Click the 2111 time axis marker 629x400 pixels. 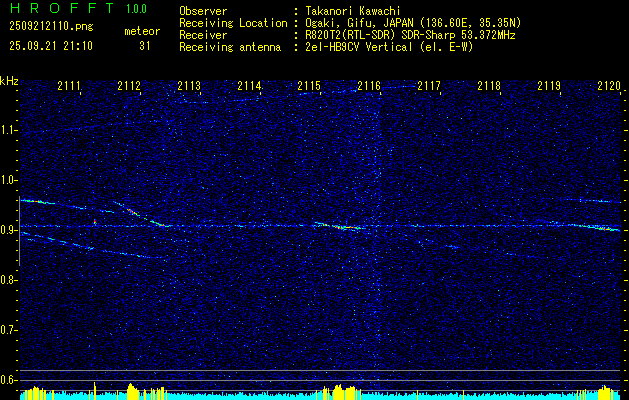pyautogui.click(x=69, y=86)
